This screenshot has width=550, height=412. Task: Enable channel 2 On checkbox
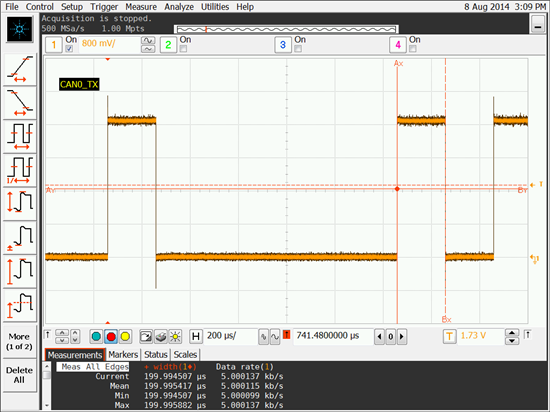(183, 49)
